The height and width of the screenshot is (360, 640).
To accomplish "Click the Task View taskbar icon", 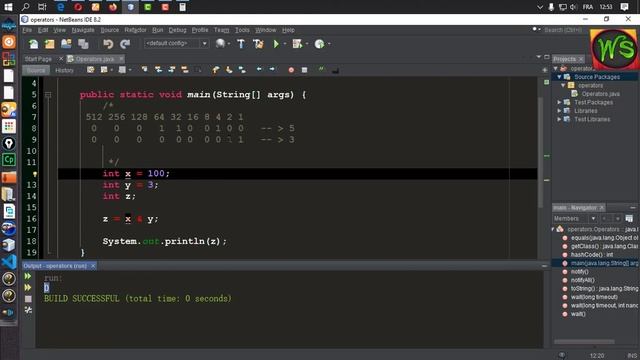I will (42, 7).
